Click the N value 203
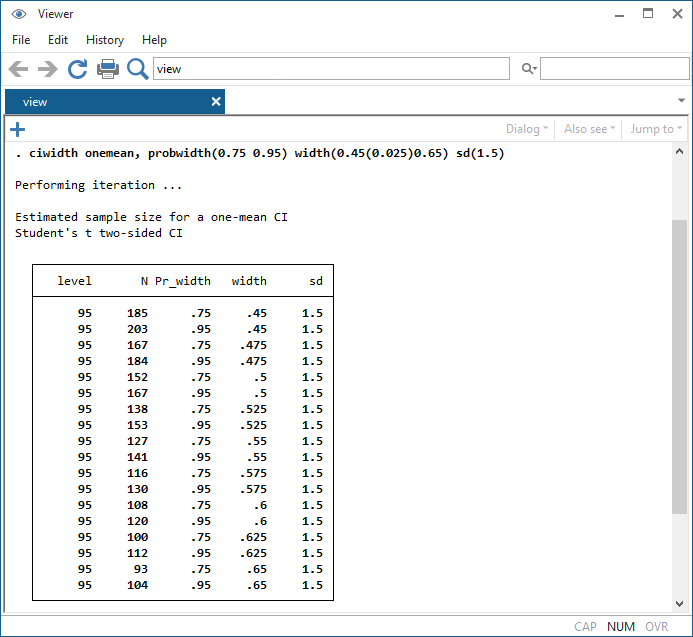This screenshot has width=693, height=637. click(x=137, y=329)
